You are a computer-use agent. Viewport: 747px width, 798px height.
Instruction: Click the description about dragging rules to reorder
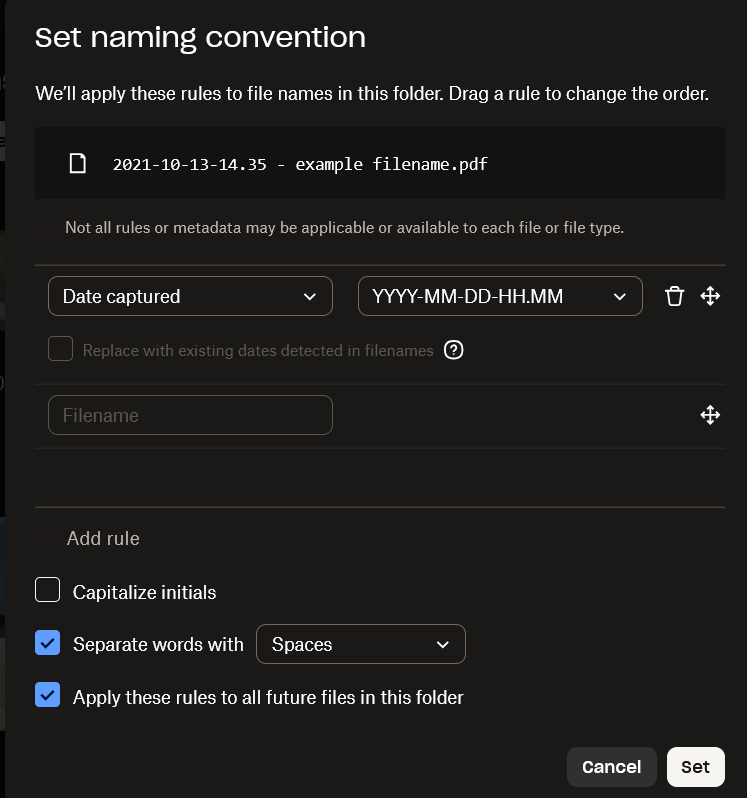(x=372, y=94)
